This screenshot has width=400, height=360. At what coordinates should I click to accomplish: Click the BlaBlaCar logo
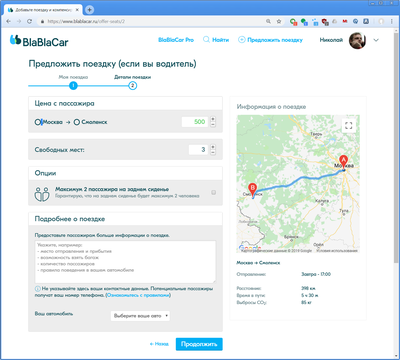39,41
